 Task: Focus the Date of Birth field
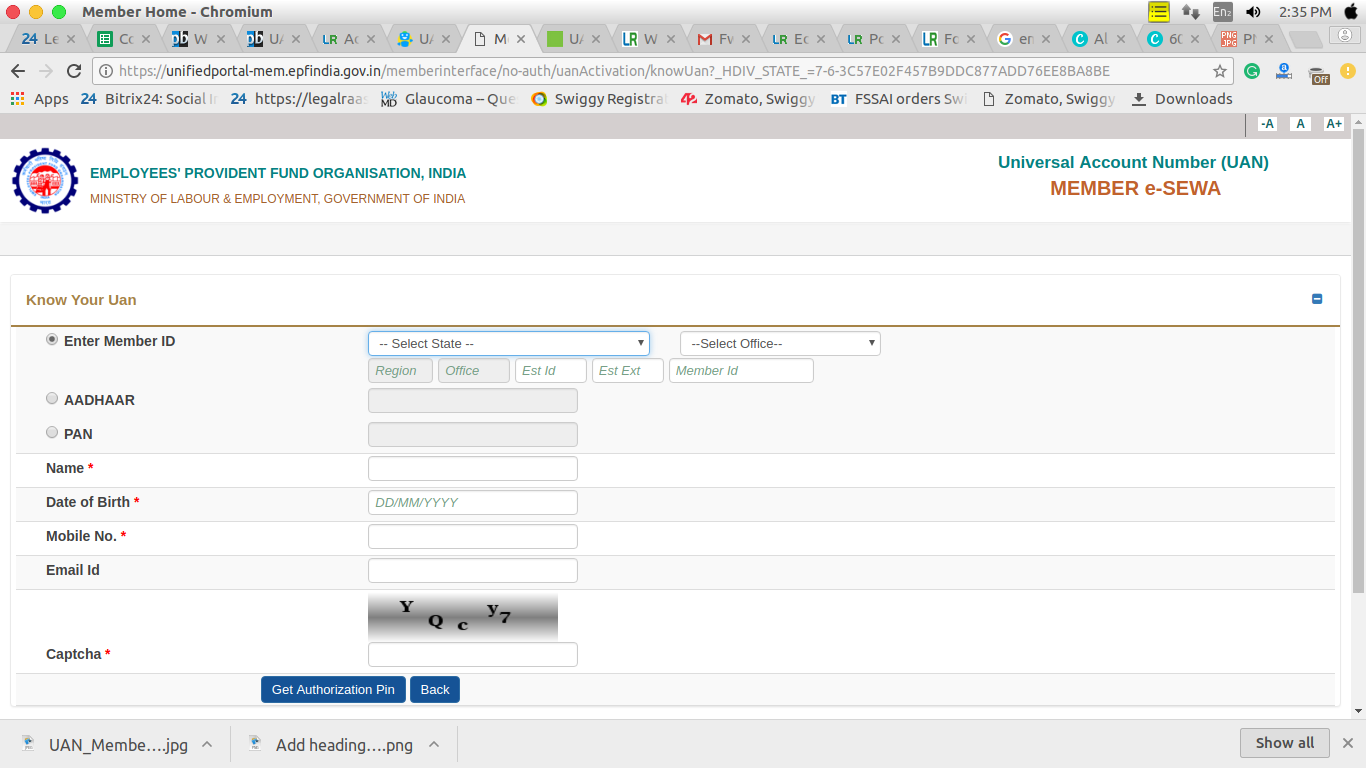(472, 503)
